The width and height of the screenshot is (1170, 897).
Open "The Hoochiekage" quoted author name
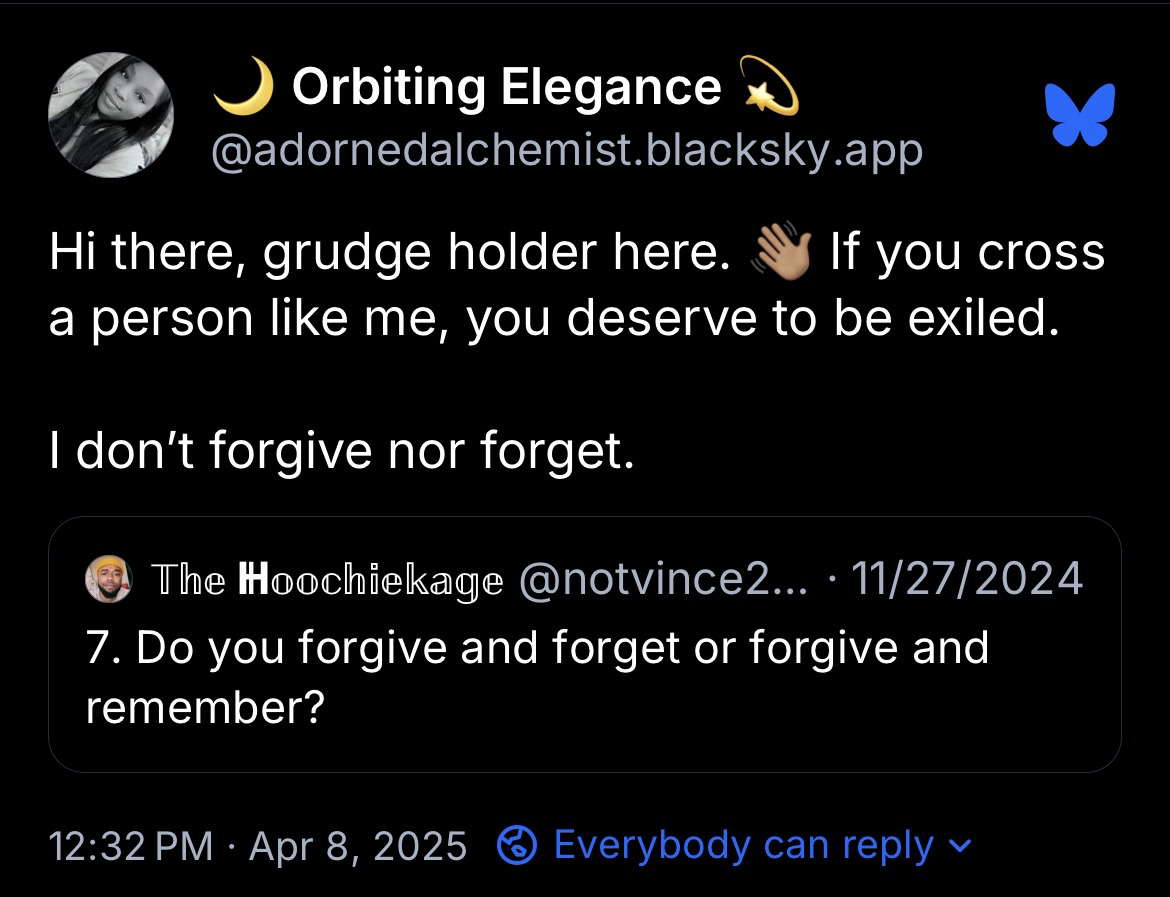click(x=327, y=578)
